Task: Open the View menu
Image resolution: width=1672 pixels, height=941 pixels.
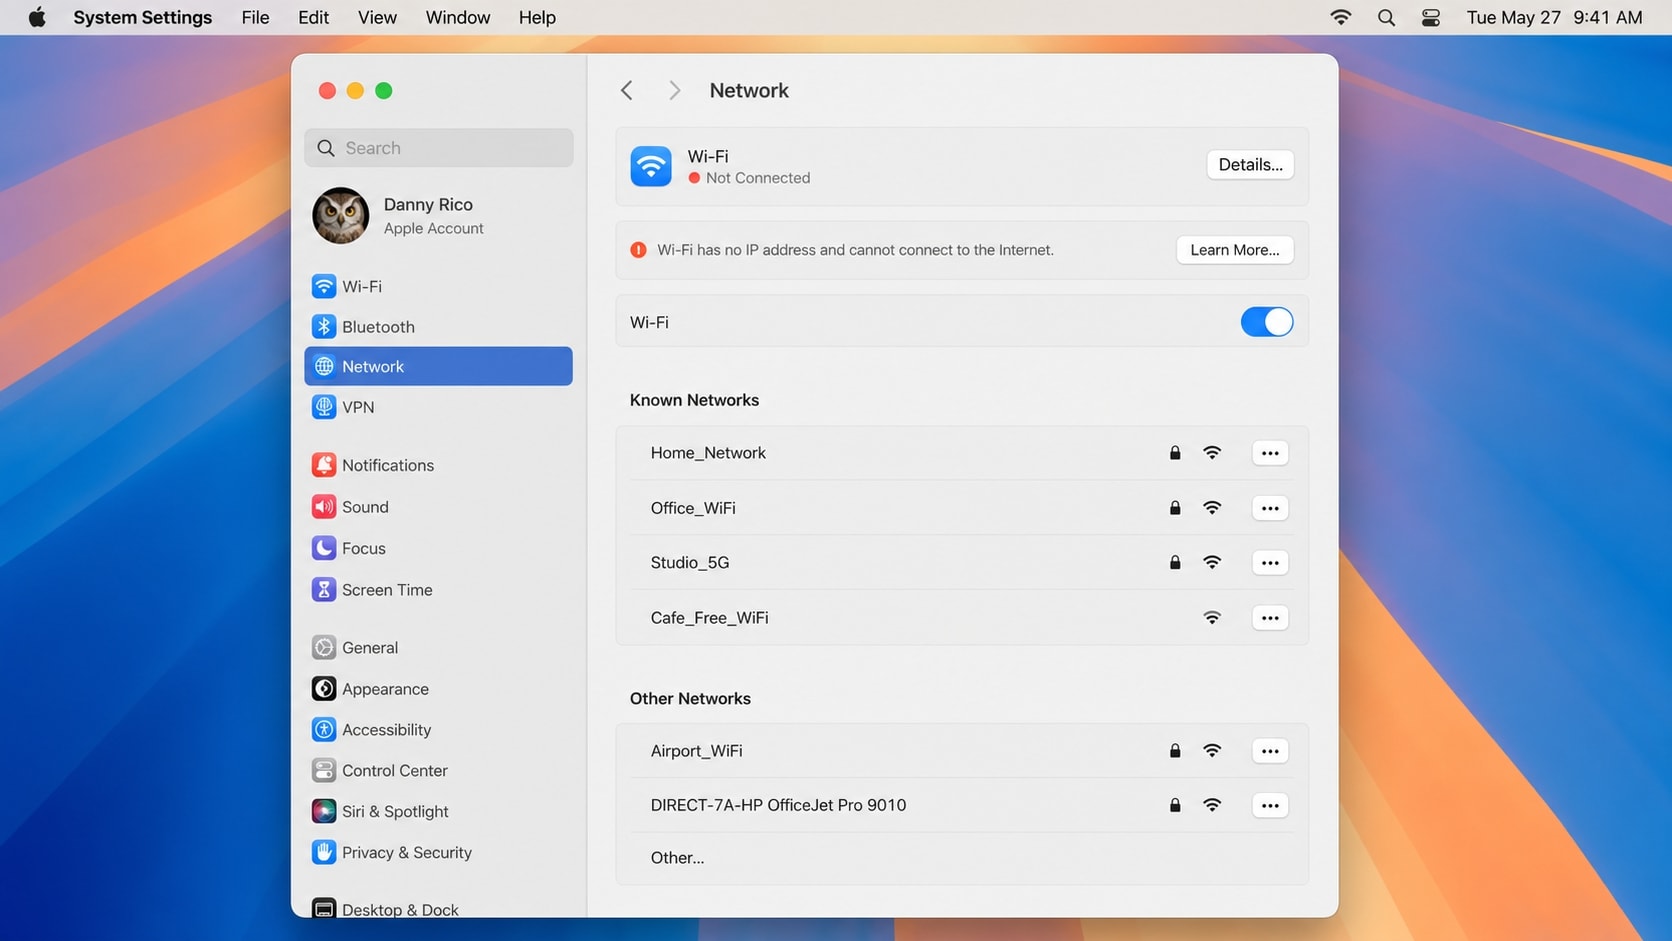Action: [377, 17]
